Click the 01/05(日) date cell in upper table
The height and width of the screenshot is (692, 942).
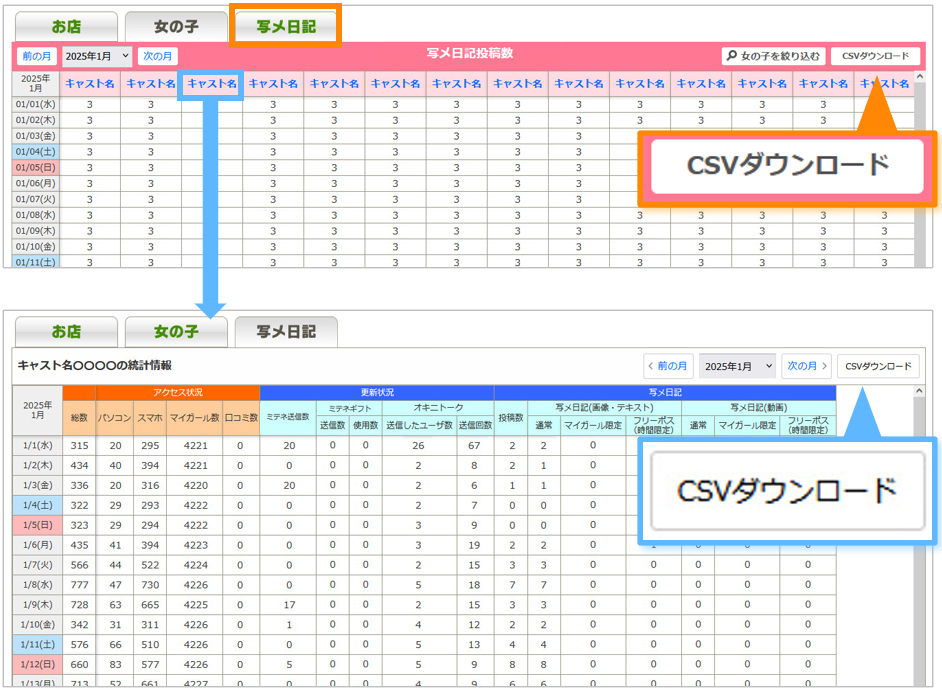click(x=36, y=167)
